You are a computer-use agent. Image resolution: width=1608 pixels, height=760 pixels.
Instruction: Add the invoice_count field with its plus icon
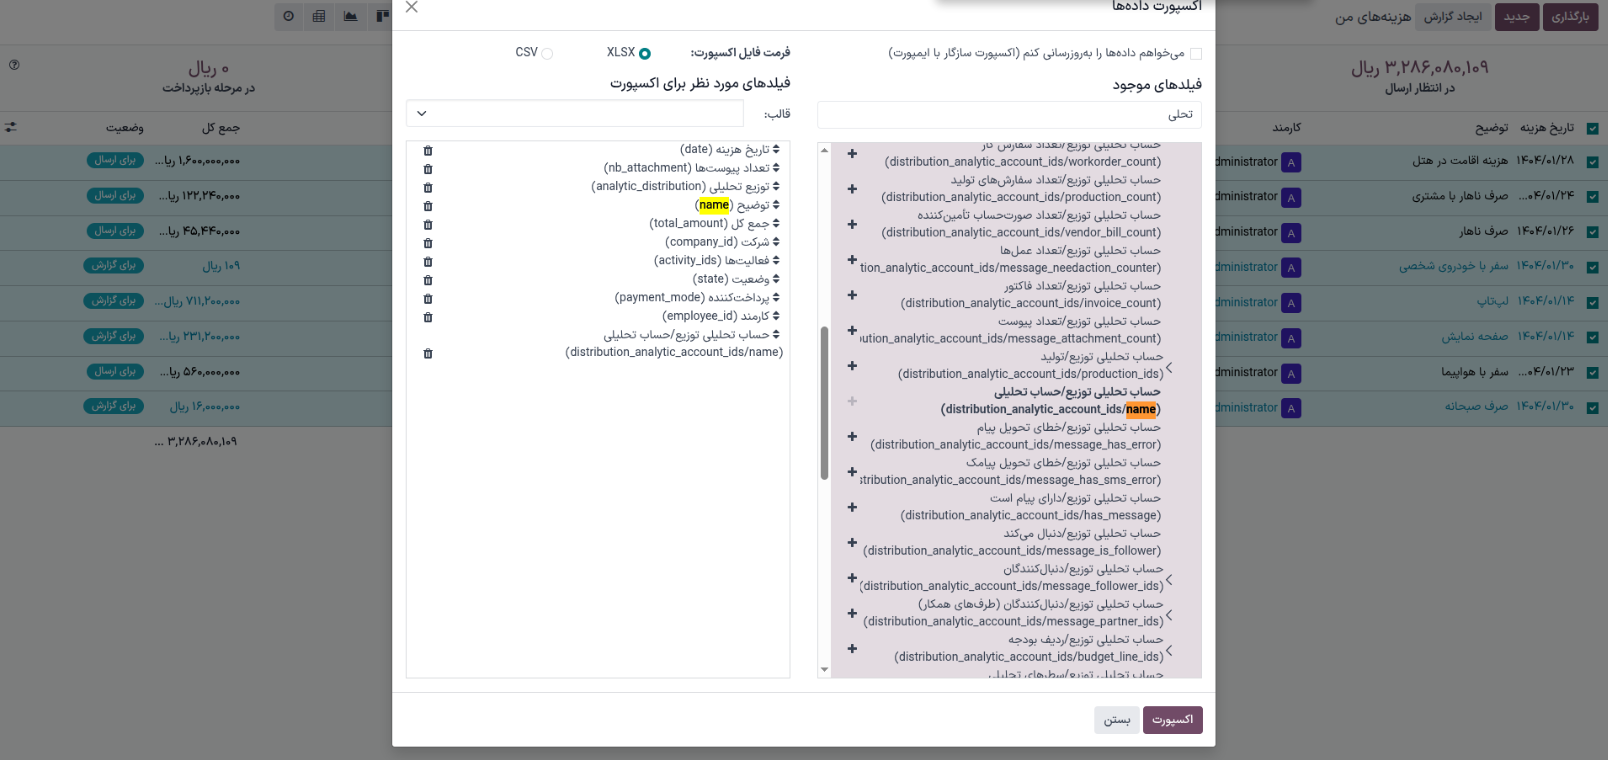click(x=852, y=295)
